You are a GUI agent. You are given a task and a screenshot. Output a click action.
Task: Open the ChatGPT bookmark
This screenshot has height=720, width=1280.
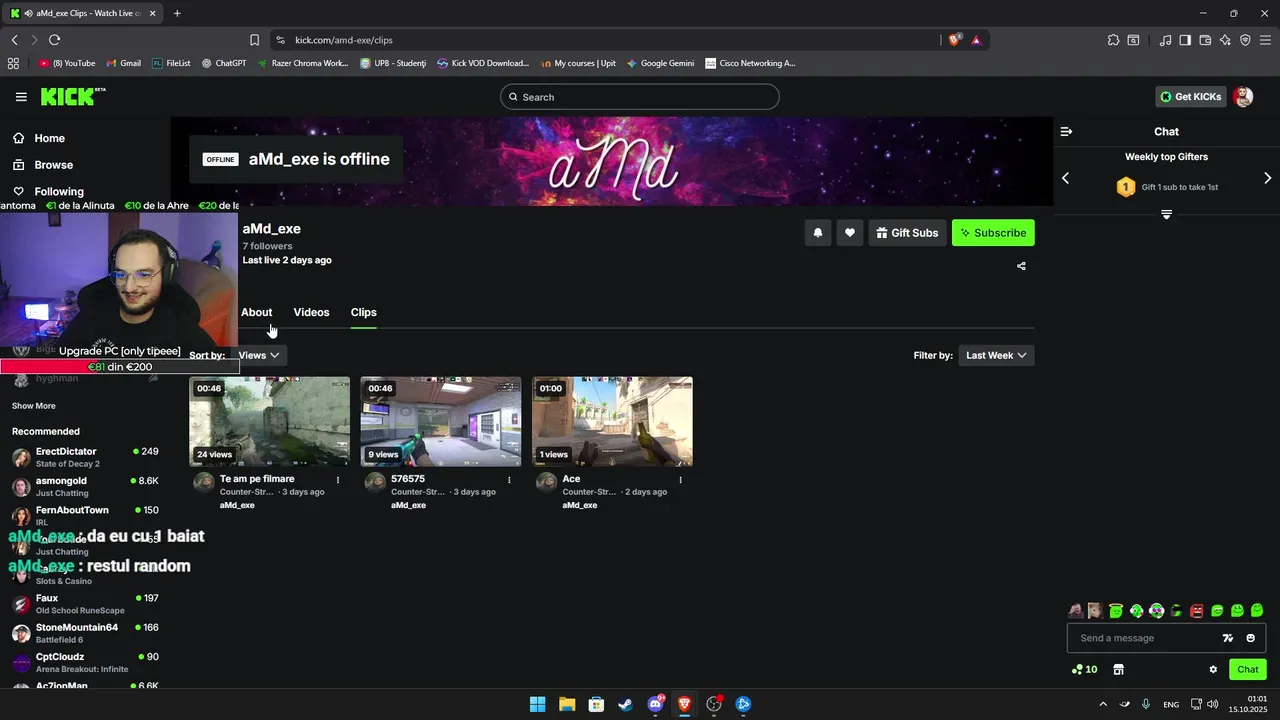[224, 63]
